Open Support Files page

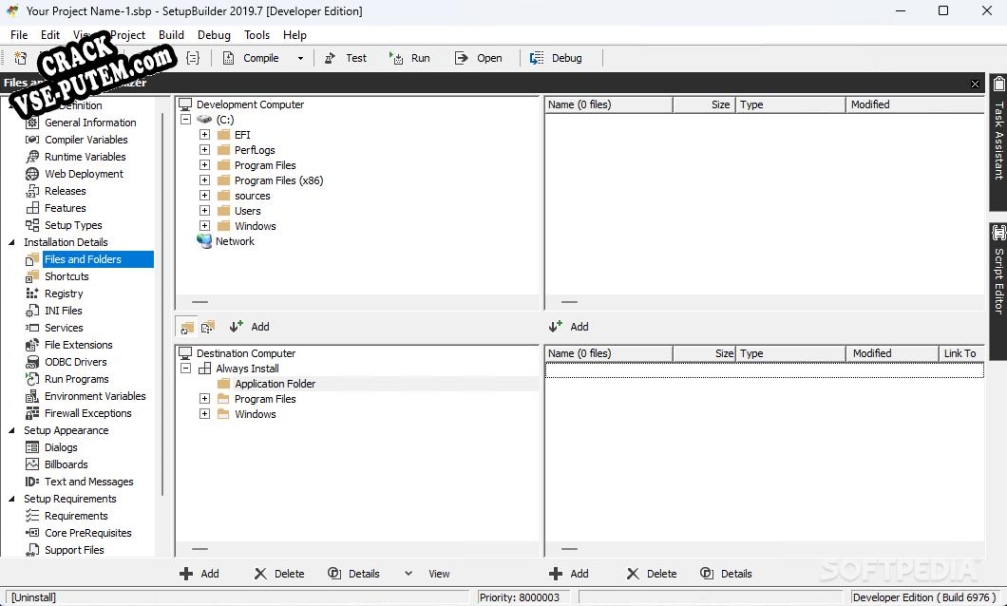[74, 550]
